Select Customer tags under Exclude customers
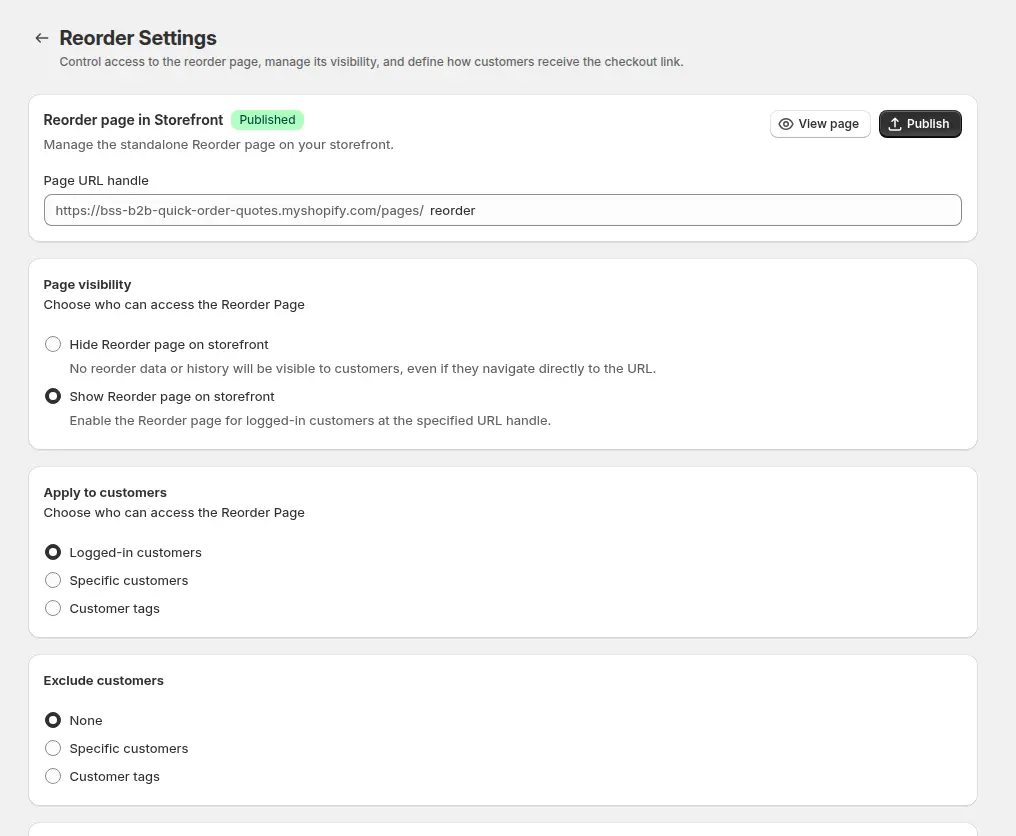 (53, 776)
